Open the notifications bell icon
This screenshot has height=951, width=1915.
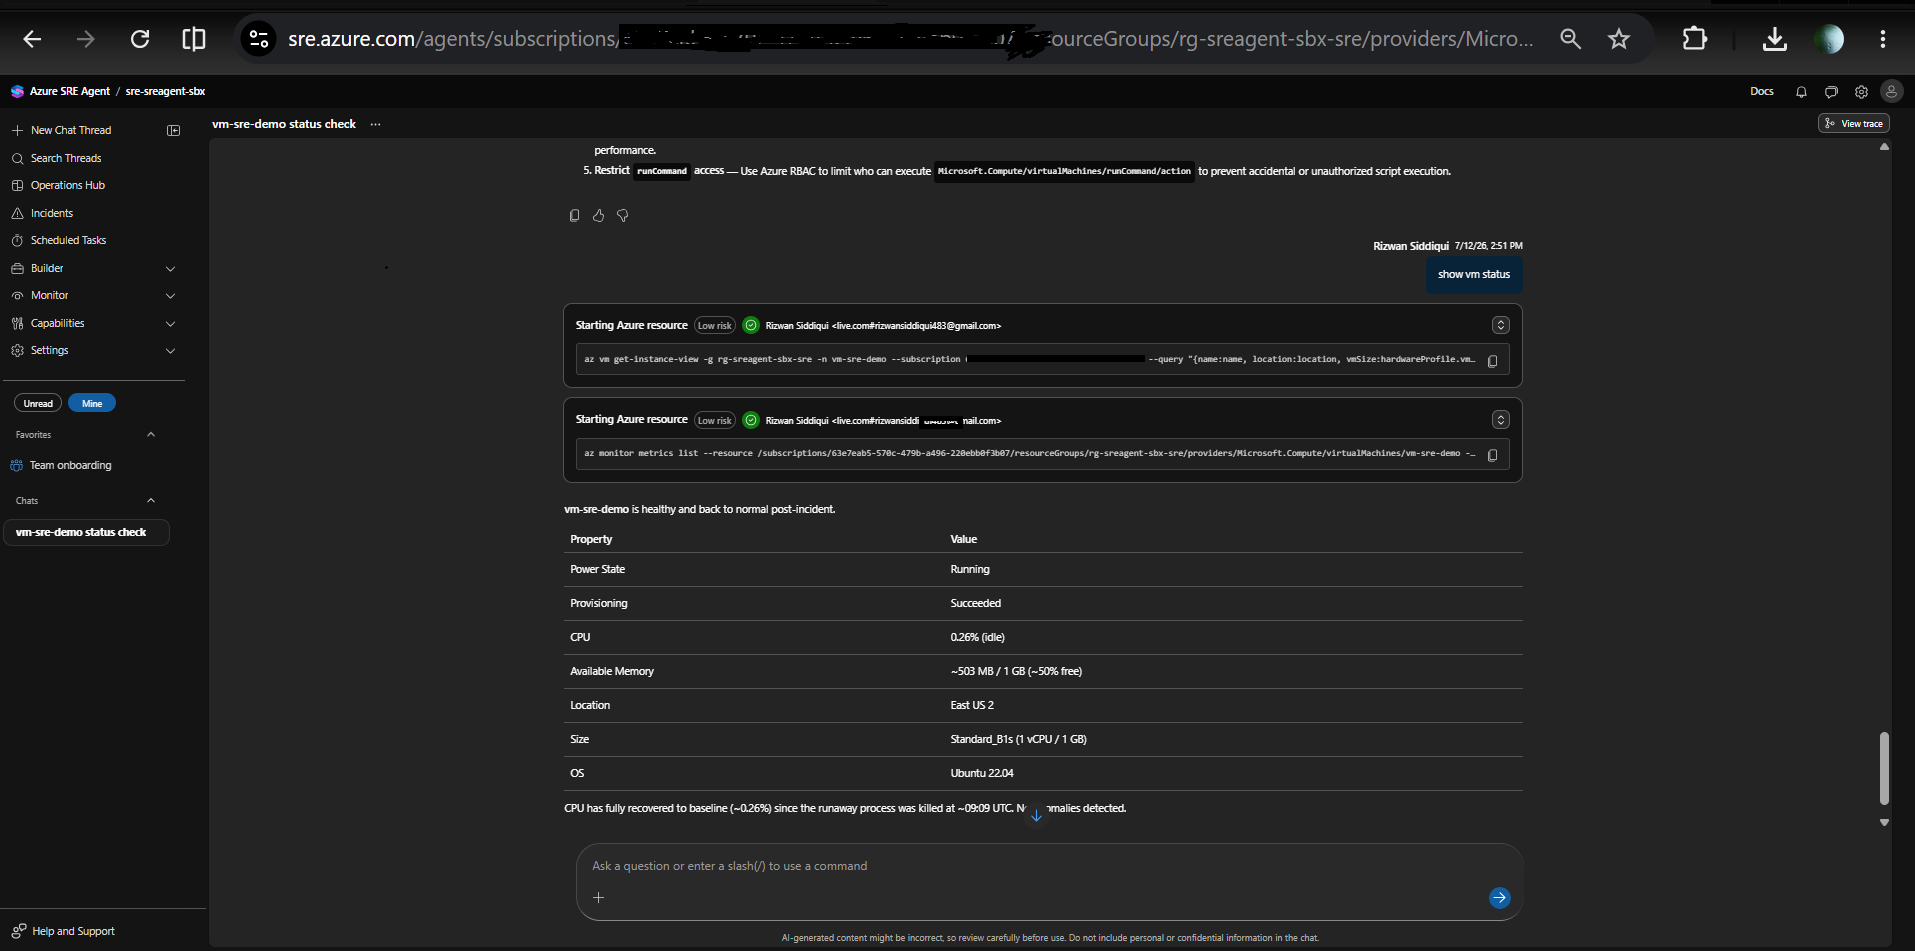point(1801,92)
